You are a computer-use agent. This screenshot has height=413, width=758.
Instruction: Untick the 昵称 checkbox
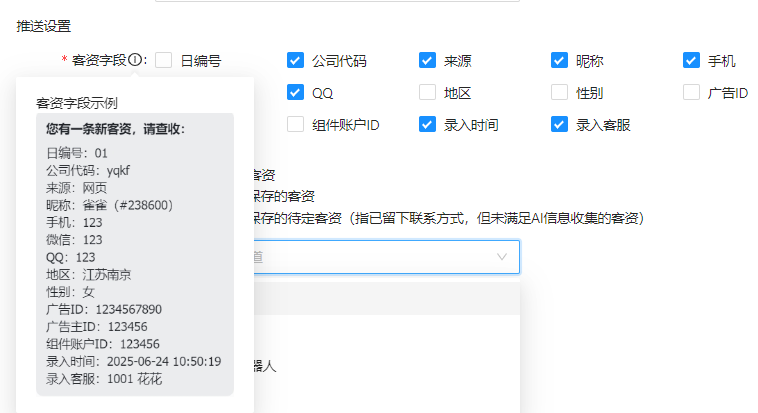(559, 60)
